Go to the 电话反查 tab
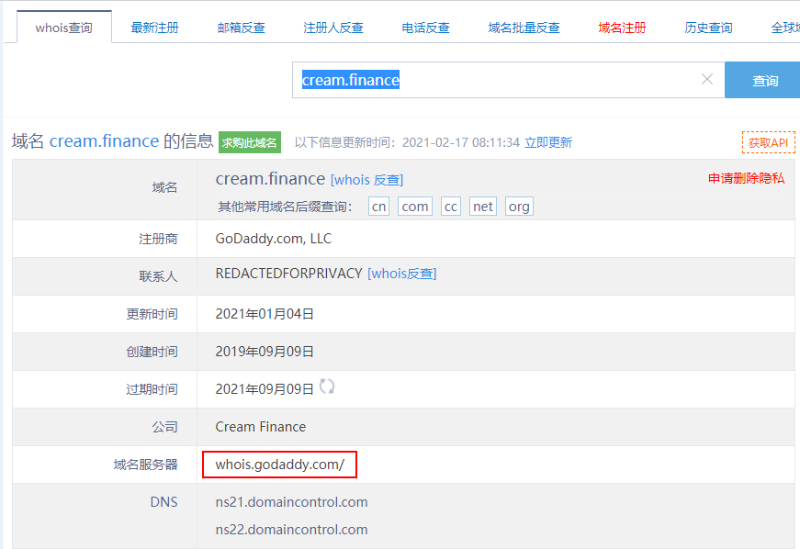The image size is (800, 549). pyautogui.click(x=426, y=28)
